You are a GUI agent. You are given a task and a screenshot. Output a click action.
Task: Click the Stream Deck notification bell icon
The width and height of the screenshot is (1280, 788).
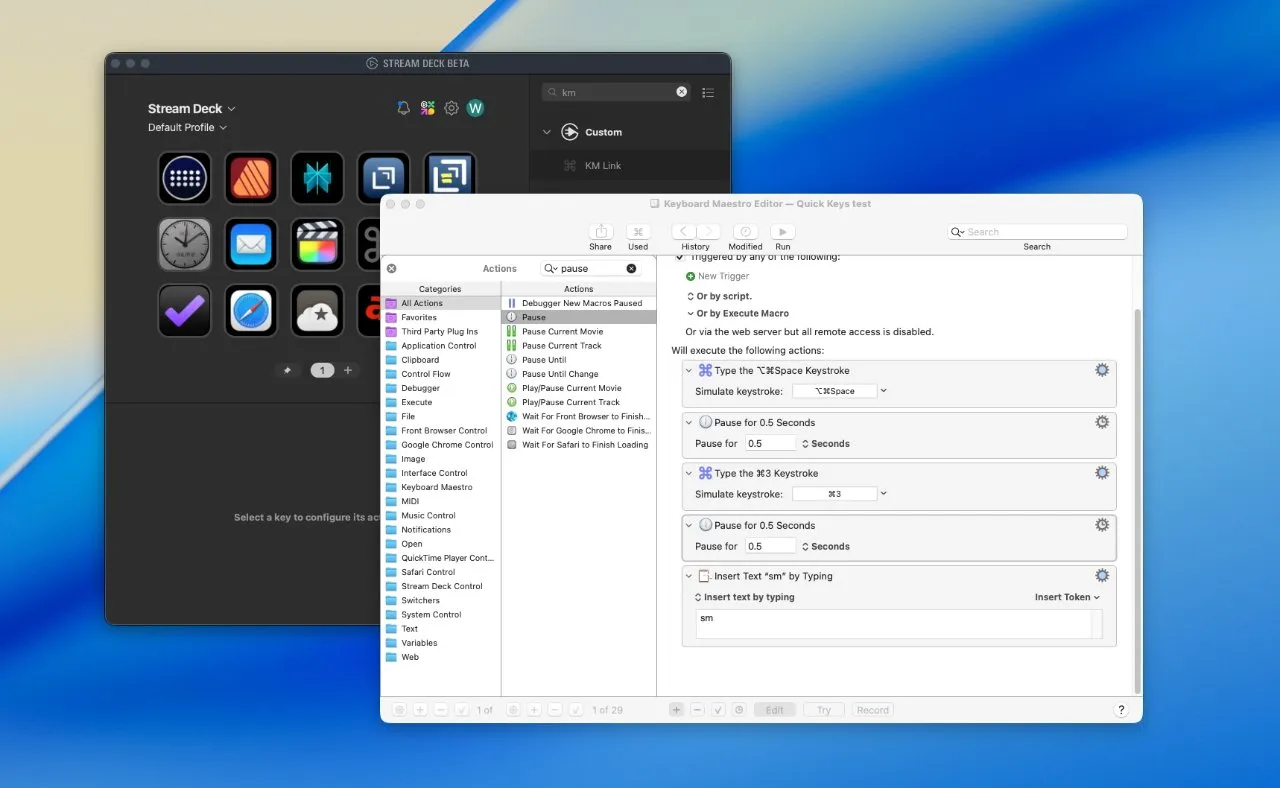tap(404, 108)
